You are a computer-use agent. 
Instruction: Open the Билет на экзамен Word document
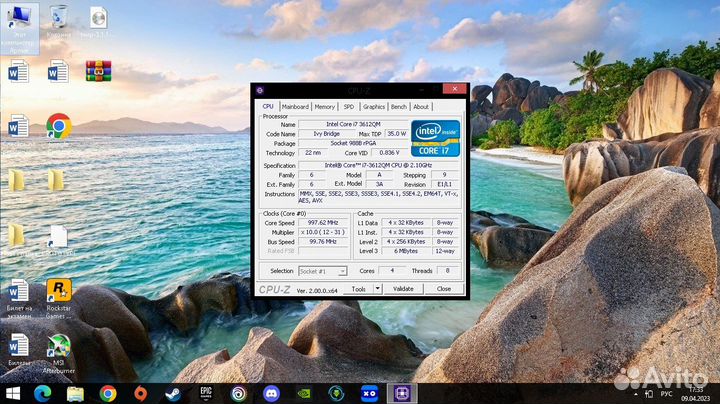tap(19, 299)
